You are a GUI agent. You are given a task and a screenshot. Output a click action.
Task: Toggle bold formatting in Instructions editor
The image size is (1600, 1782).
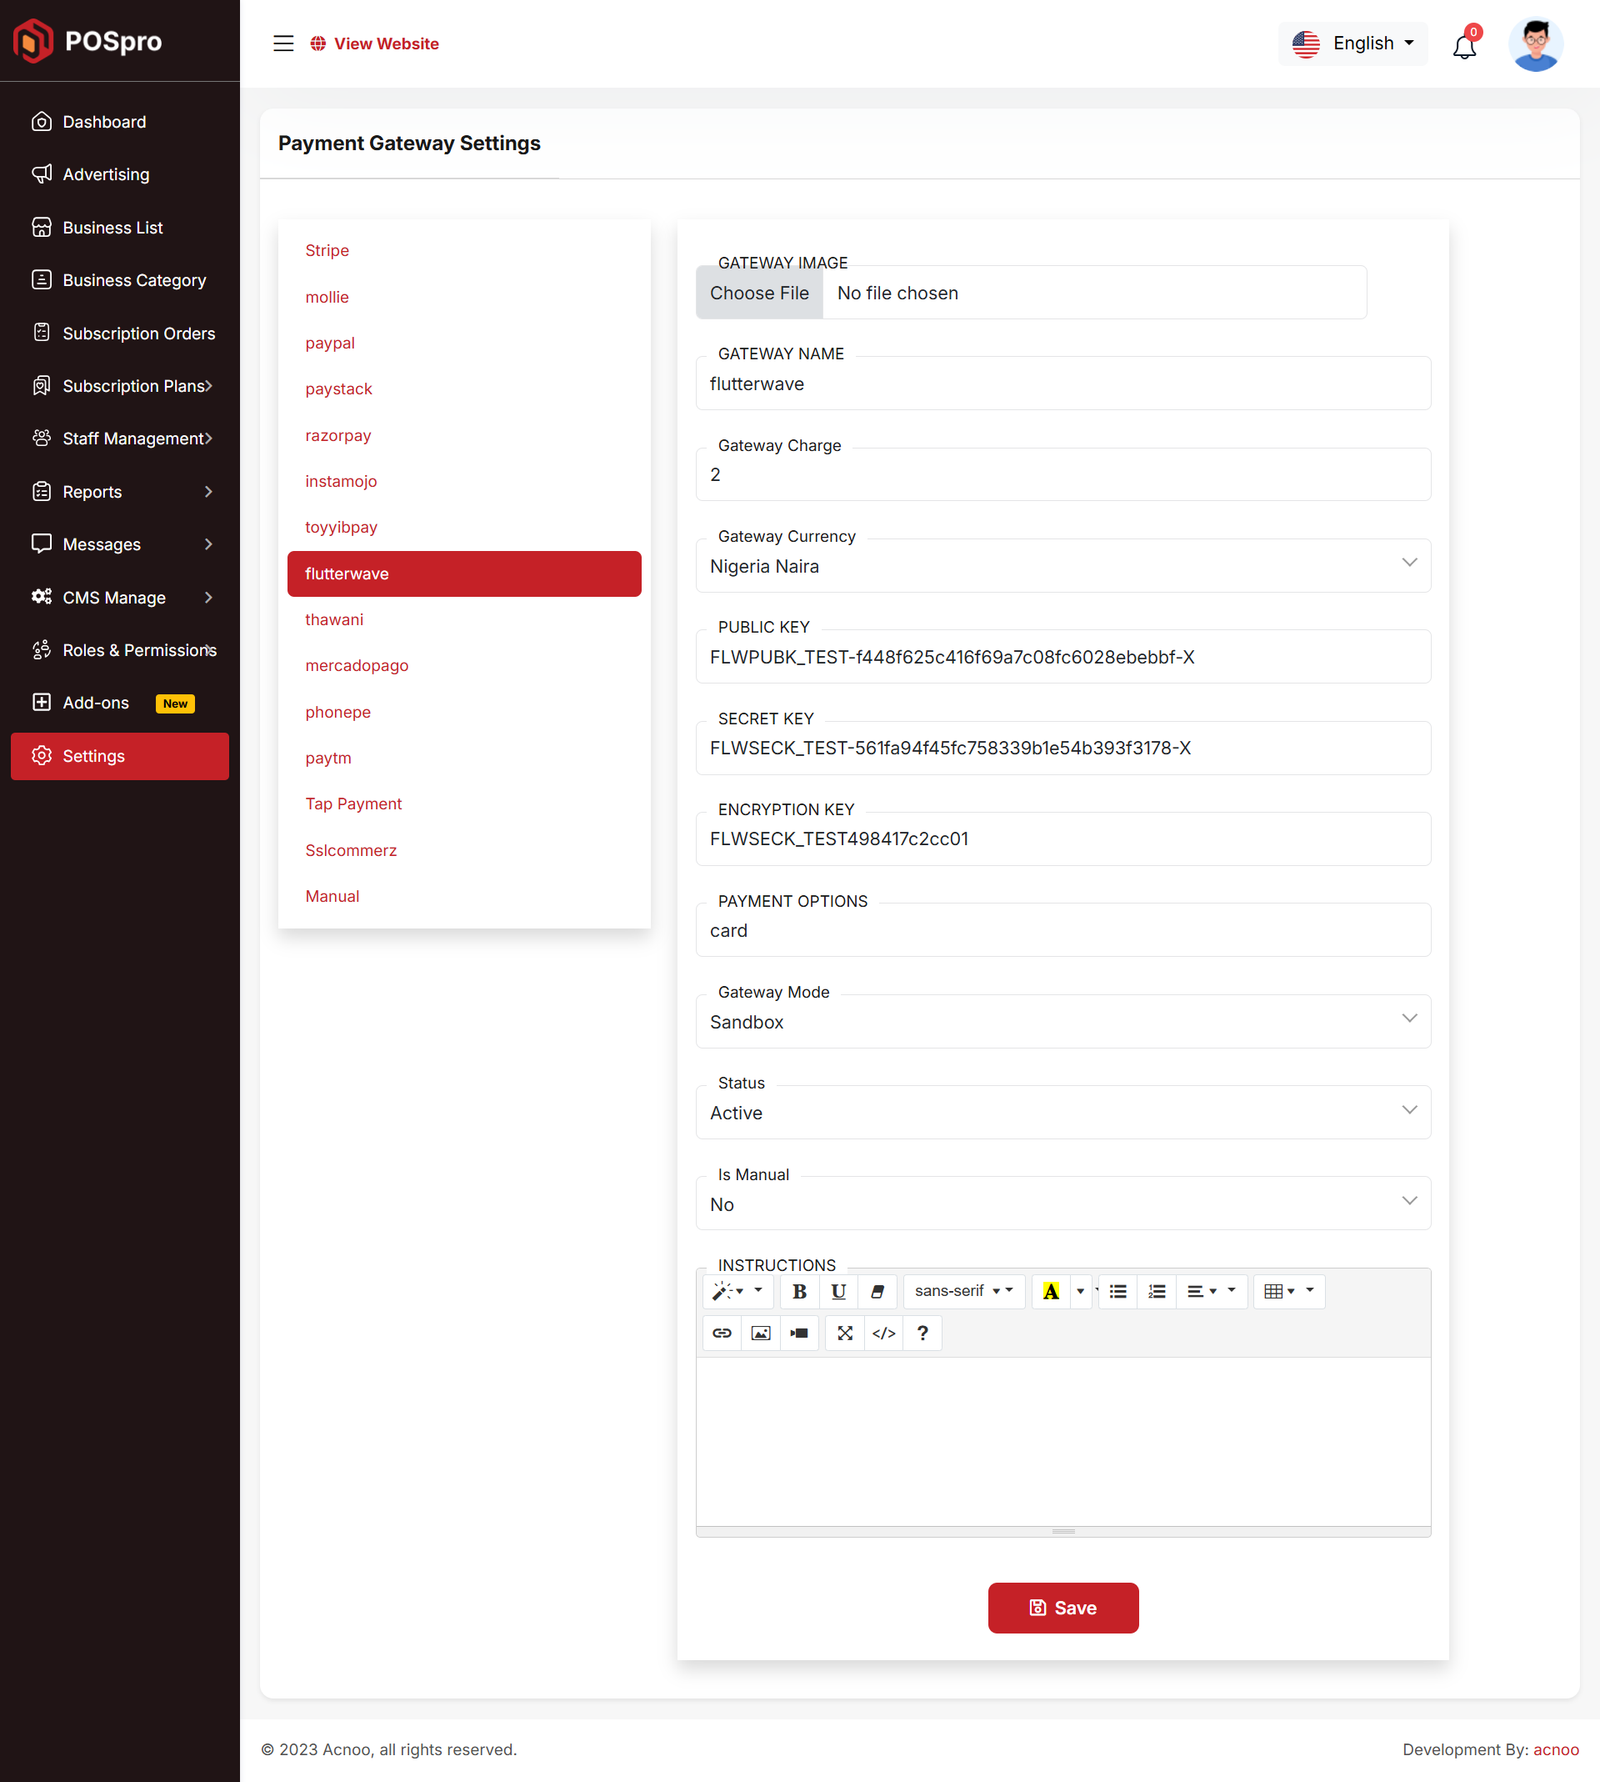point(799,1291)
